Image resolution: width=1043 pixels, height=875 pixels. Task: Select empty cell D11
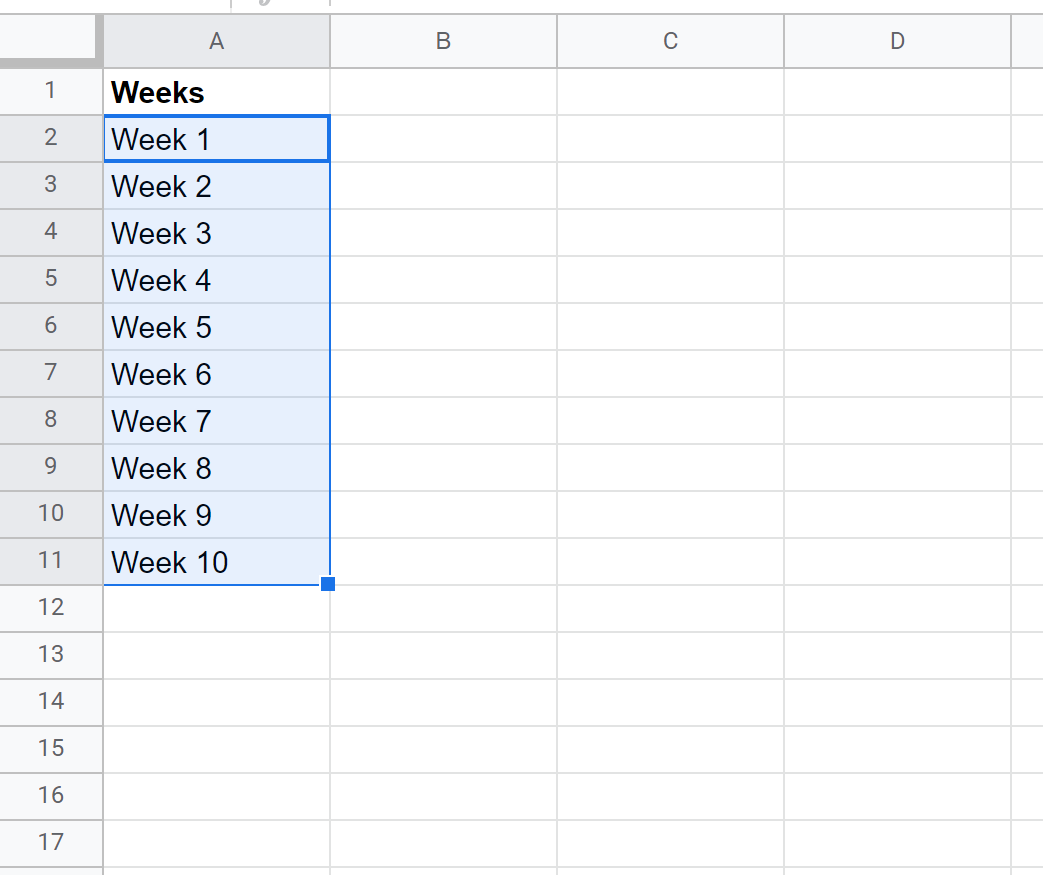click(897, 562)
